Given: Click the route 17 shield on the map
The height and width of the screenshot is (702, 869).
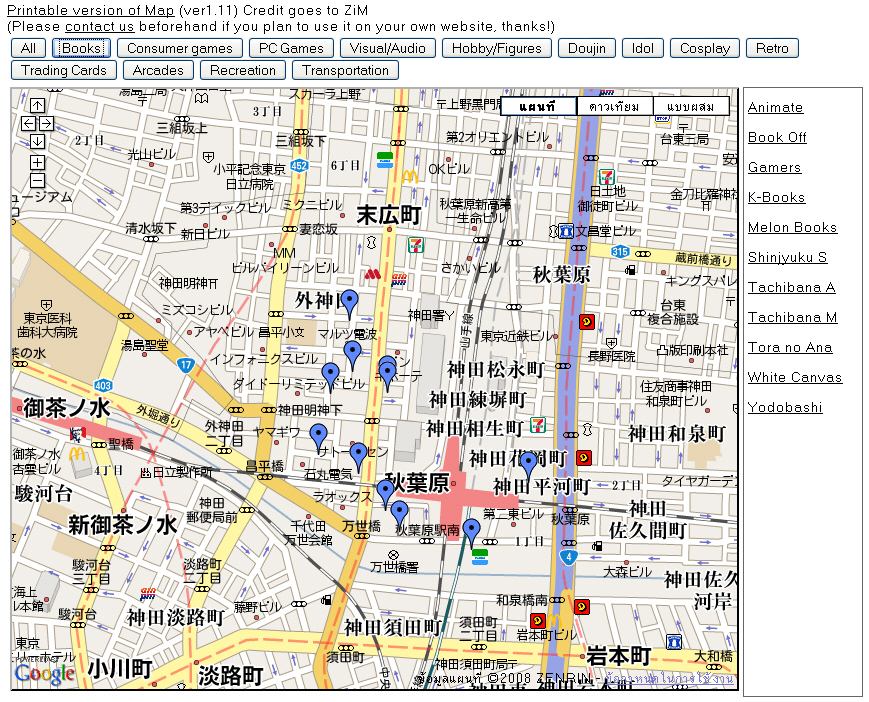Looking at the screenshot, I should [x=186, y=365].
